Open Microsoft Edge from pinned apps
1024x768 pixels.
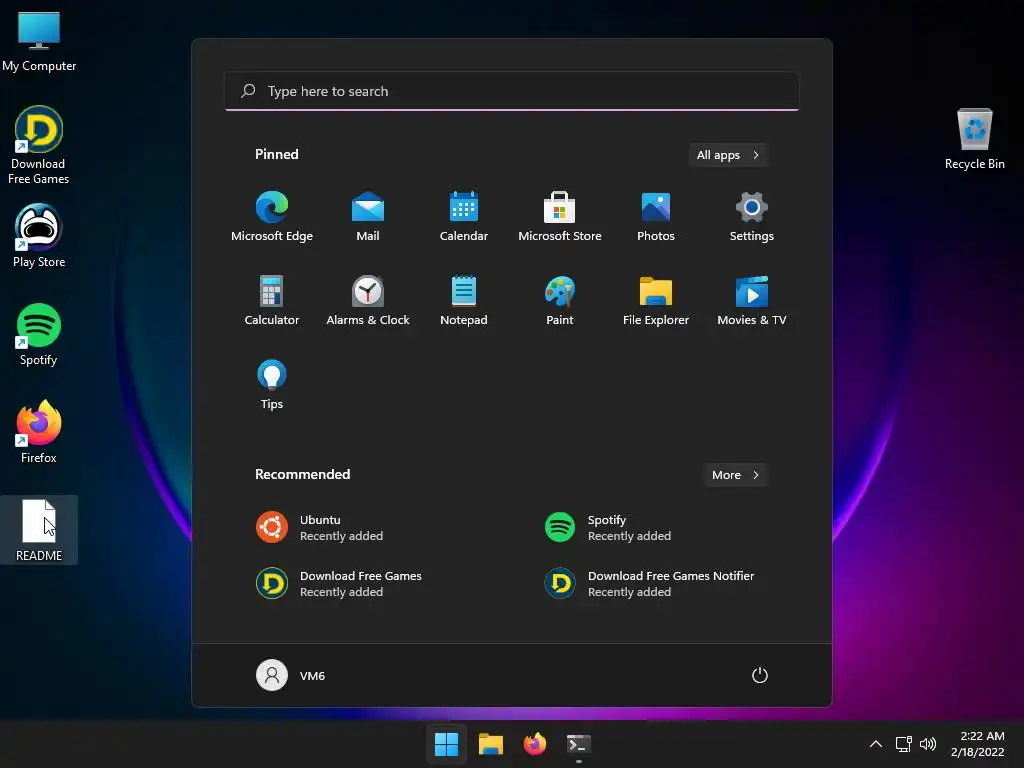click(272, 217)
